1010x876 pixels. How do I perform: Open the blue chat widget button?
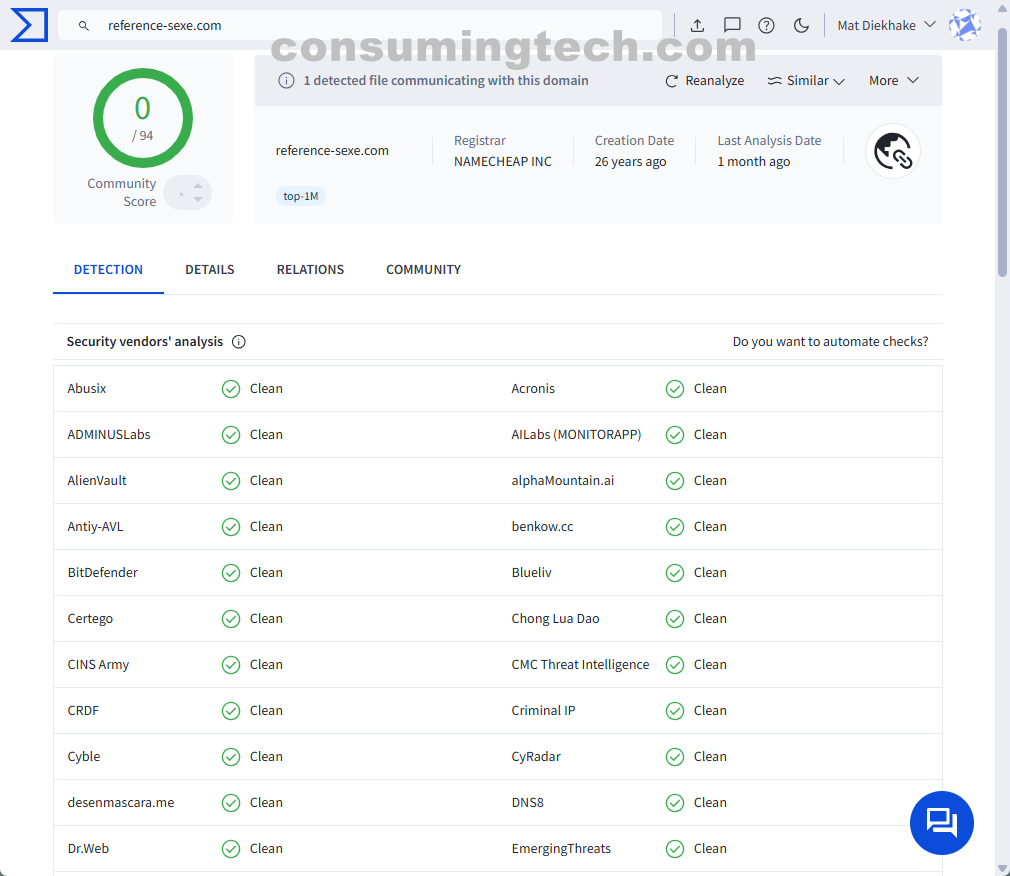[x=941, y=822]
